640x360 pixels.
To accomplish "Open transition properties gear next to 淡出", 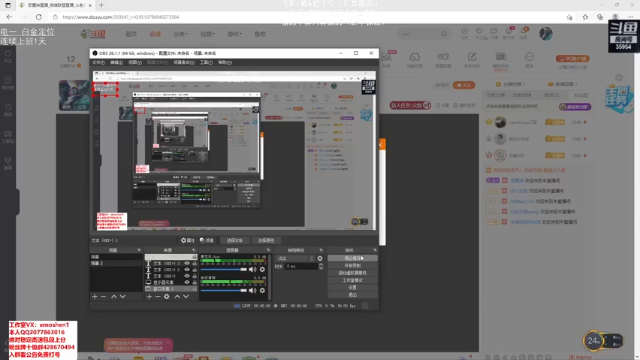I will point(320,258).
